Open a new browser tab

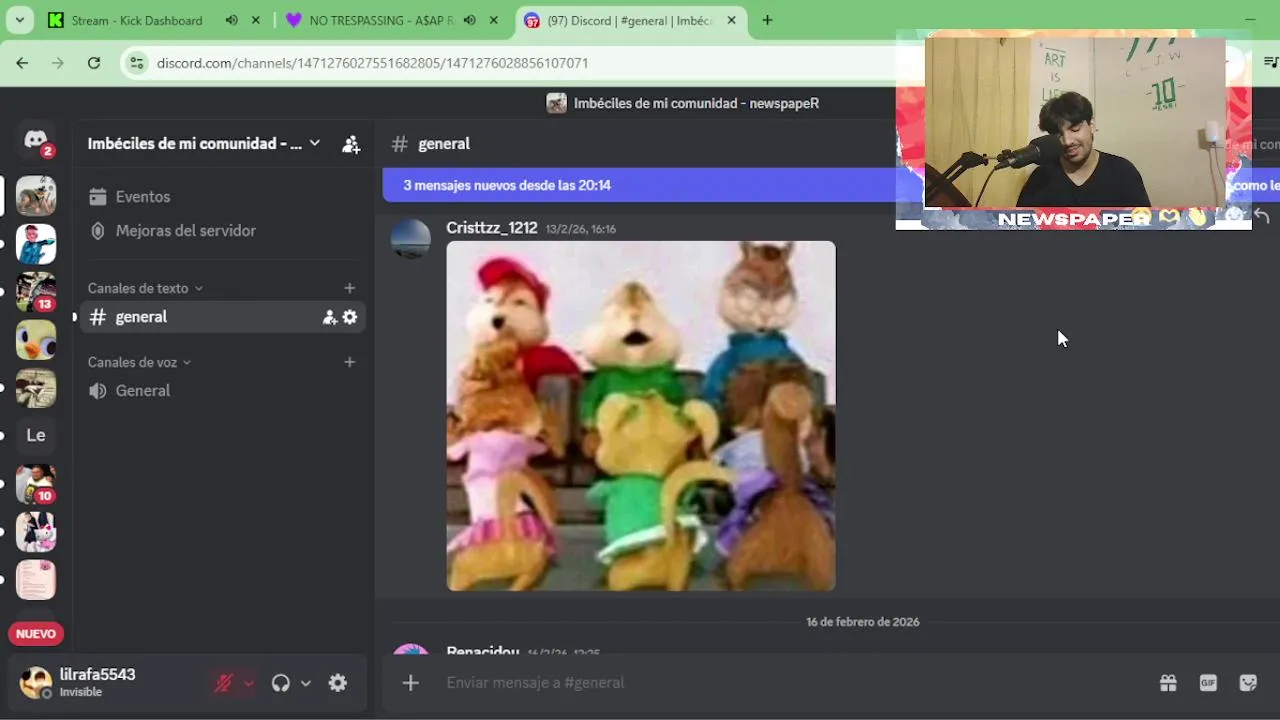click(767, 20)
